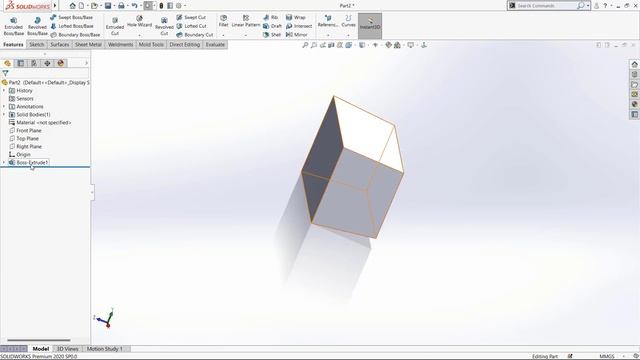The image size is (640, 360).
Task: Show the FeatureManager Design Tree tab
Action: coord(7,63)
